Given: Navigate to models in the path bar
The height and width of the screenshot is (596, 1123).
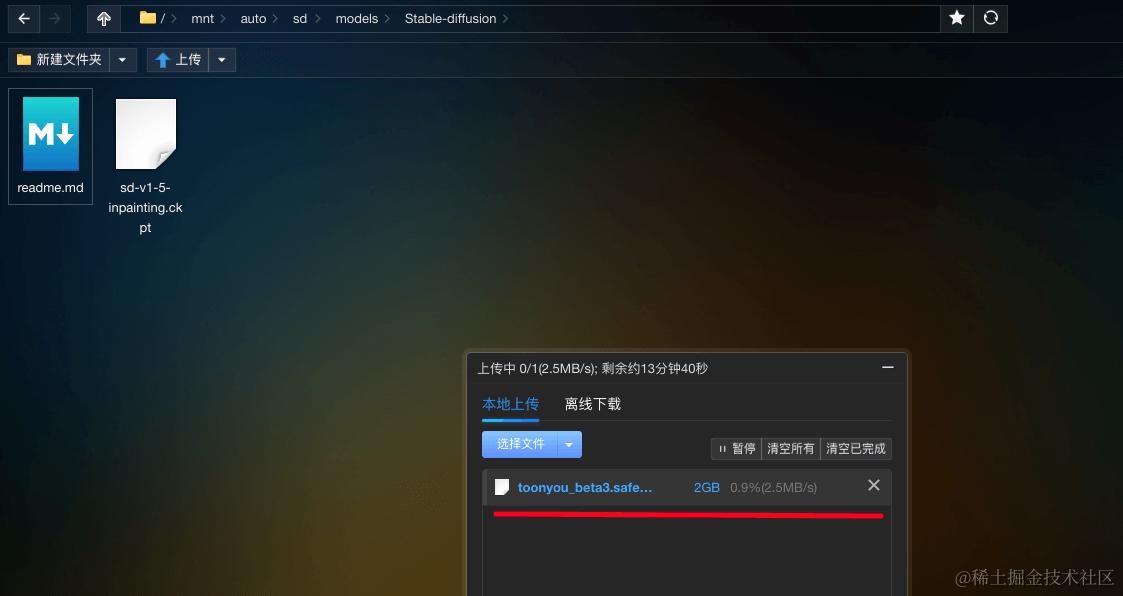Looking at the screenshot, I should [x=357, y=19].
